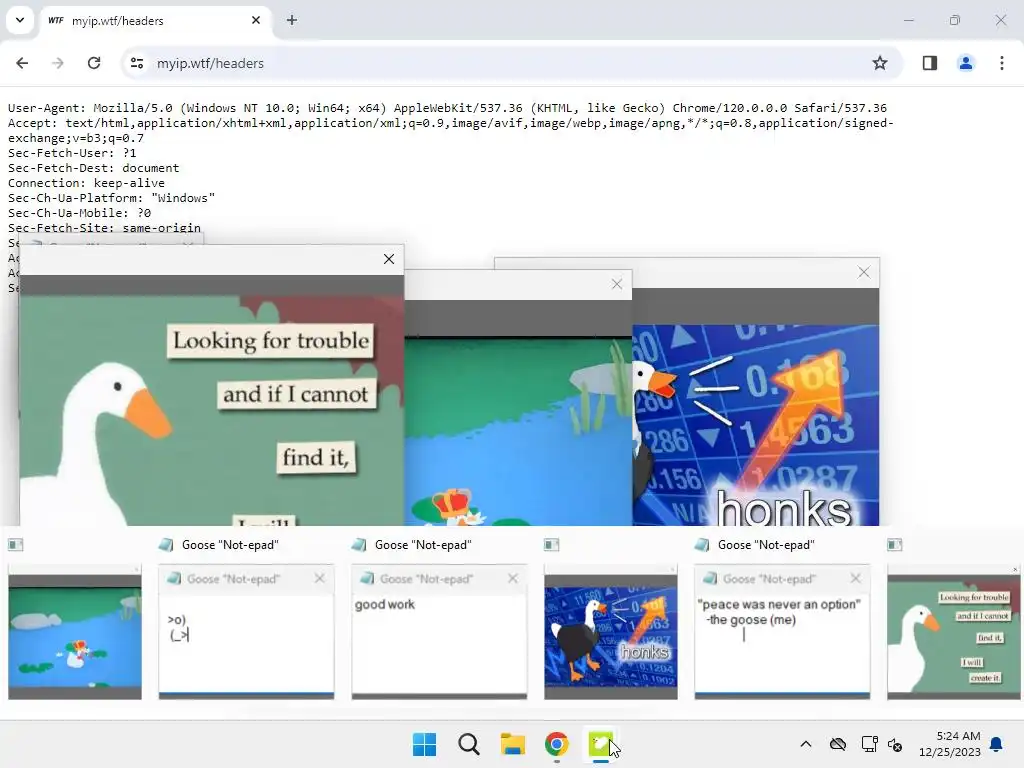
Task: Click the goose app taskbar icon
Action: [601, 744]
